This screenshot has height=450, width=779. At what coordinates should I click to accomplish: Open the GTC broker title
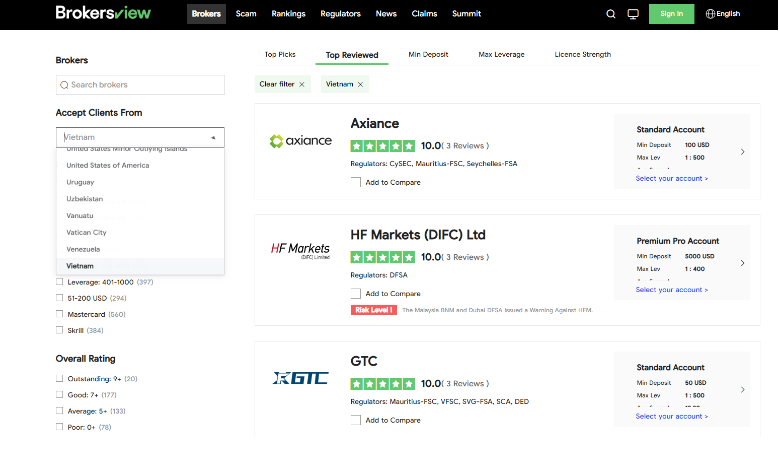coord(364,362)
